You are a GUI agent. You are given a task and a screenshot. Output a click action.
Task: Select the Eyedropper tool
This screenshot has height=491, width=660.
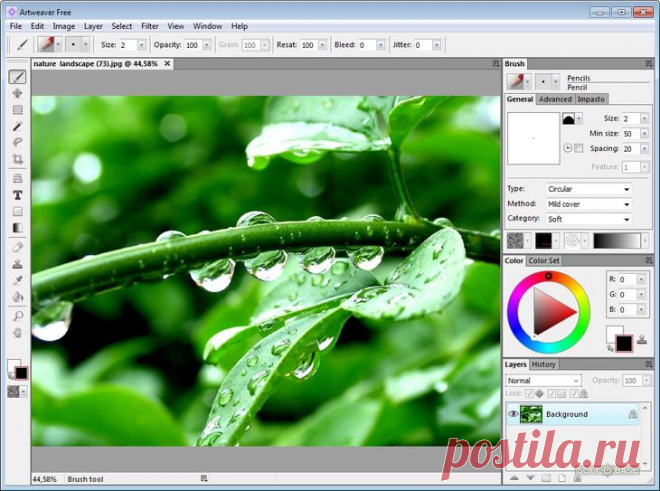click(17, 280)
